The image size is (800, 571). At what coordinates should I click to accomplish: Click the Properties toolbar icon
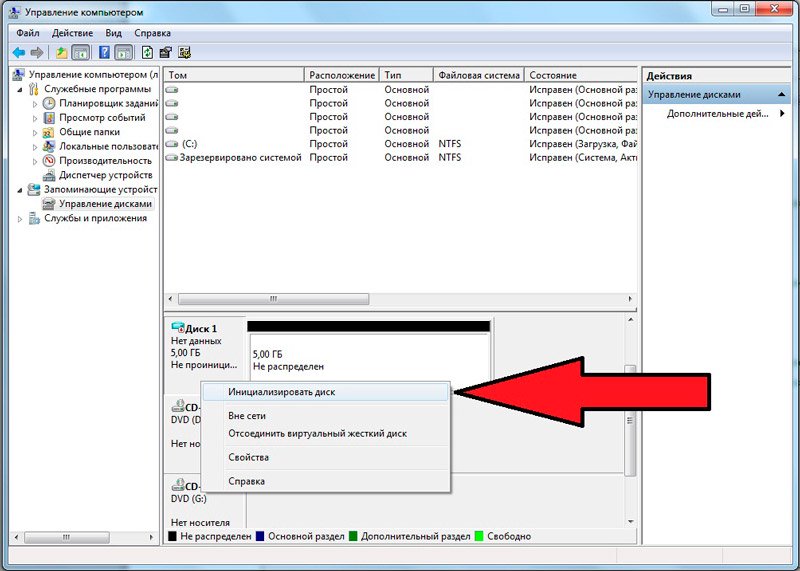click(x=165, y=53)
